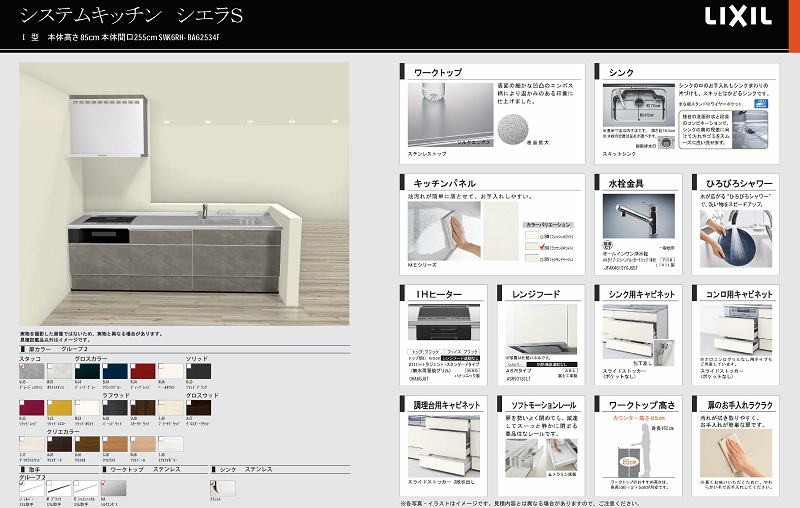The image size is (800, 508).
Task: Click the ソフトモーションレール heading
Action: [543, 405]
